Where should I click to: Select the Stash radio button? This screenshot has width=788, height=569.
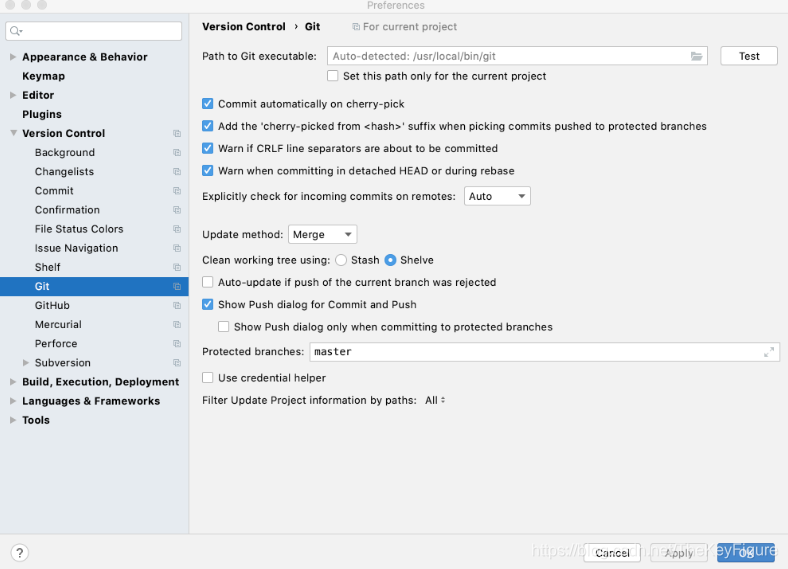pyautogui.click(x=341, y=260)
